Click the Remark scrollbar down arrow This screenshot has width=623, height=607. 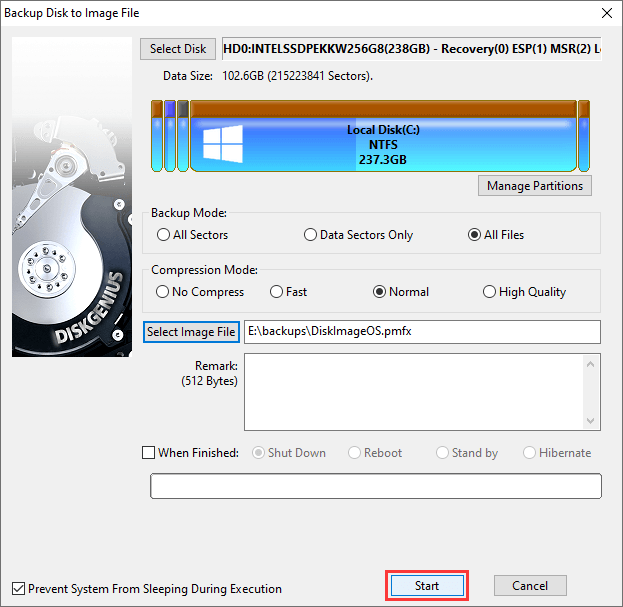coord(591,421)
